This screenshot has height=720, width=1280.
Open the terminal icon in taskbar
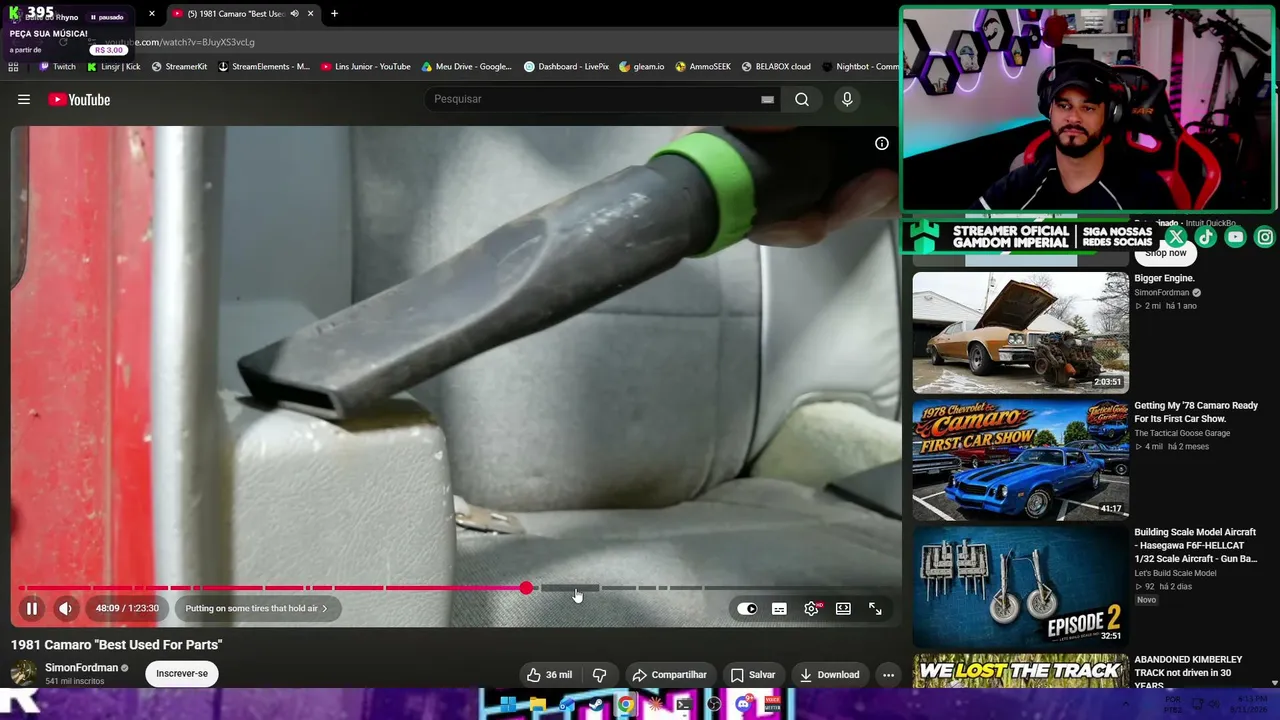coord(684,705)
